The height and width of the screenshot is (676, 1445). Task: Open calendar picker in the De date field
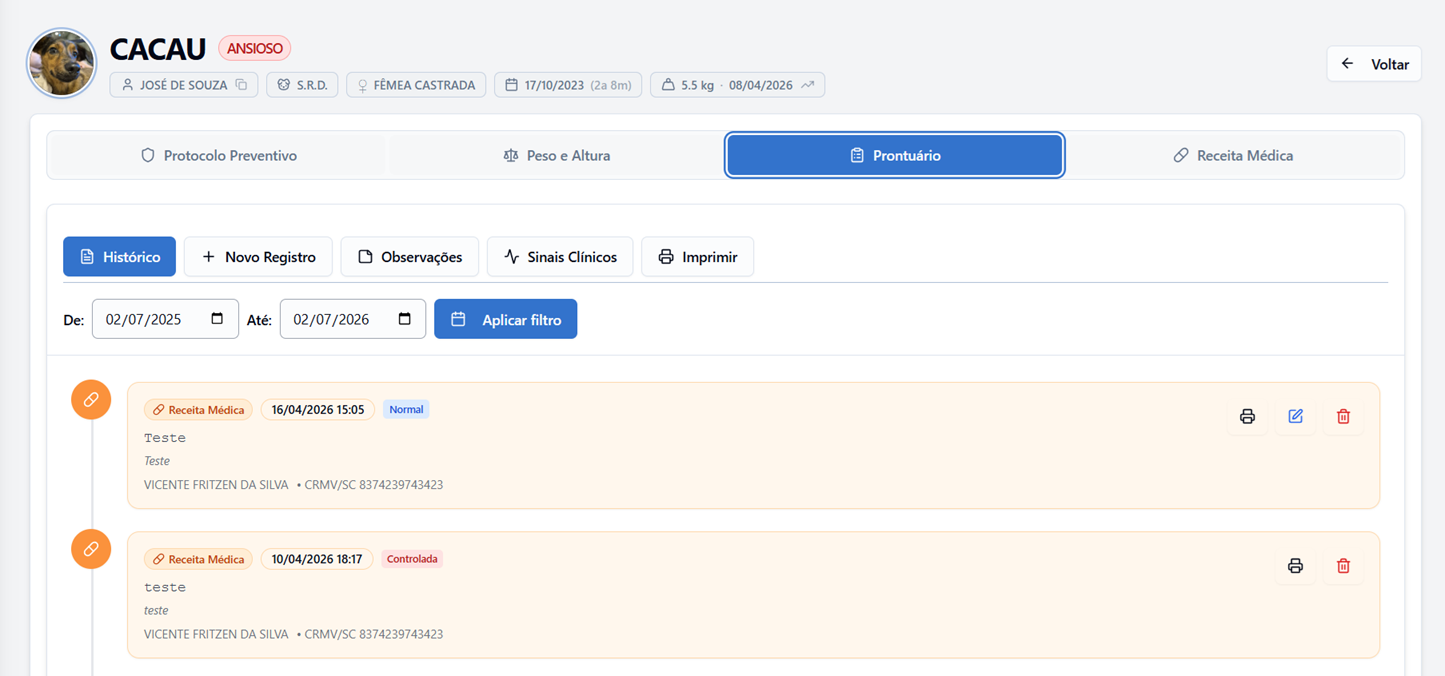(217, 319)
